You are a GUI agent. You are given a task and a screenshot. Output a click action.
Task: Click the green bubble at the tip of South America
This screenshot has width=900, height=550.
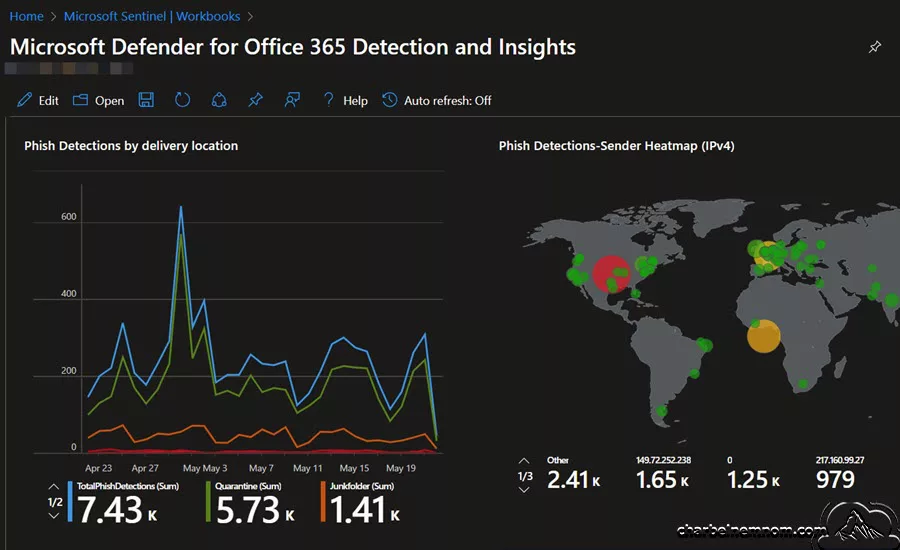point(661,411)
